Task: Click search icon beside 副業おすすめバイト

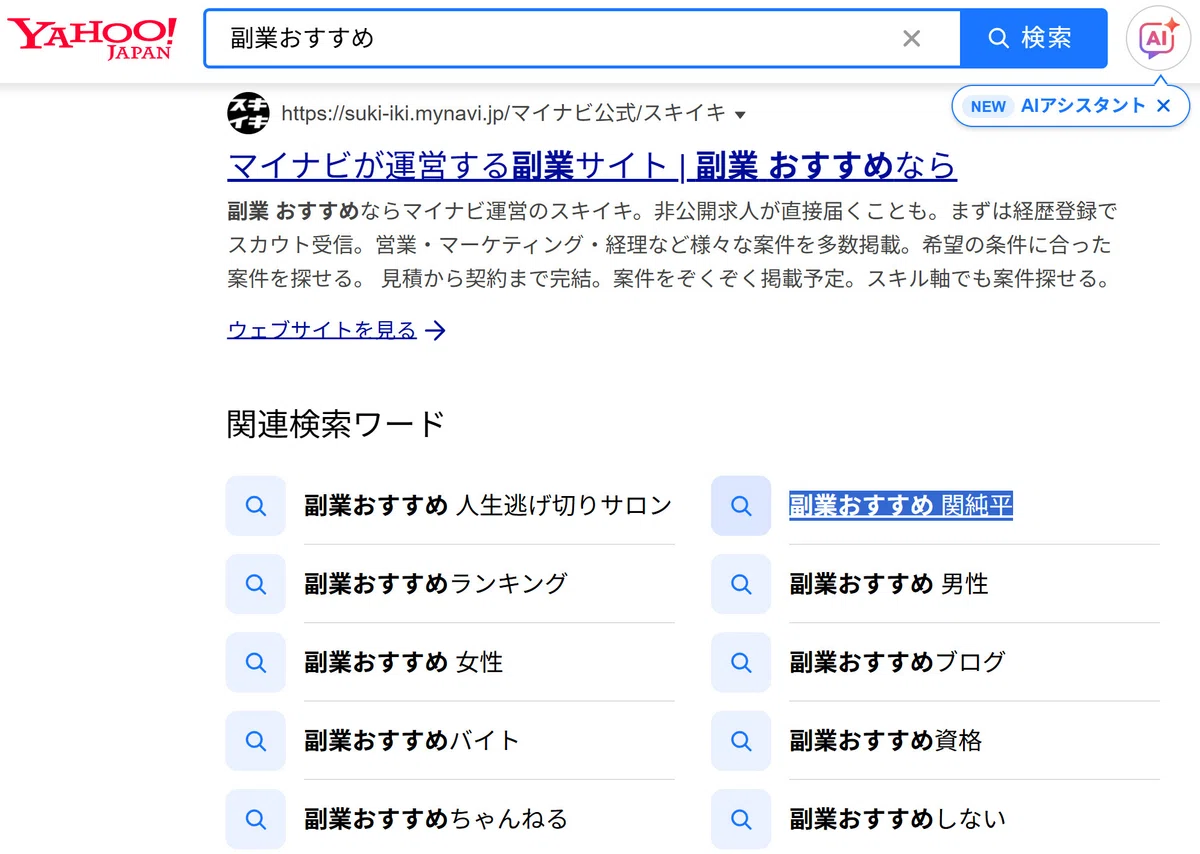Action: (x=256, y=741)
